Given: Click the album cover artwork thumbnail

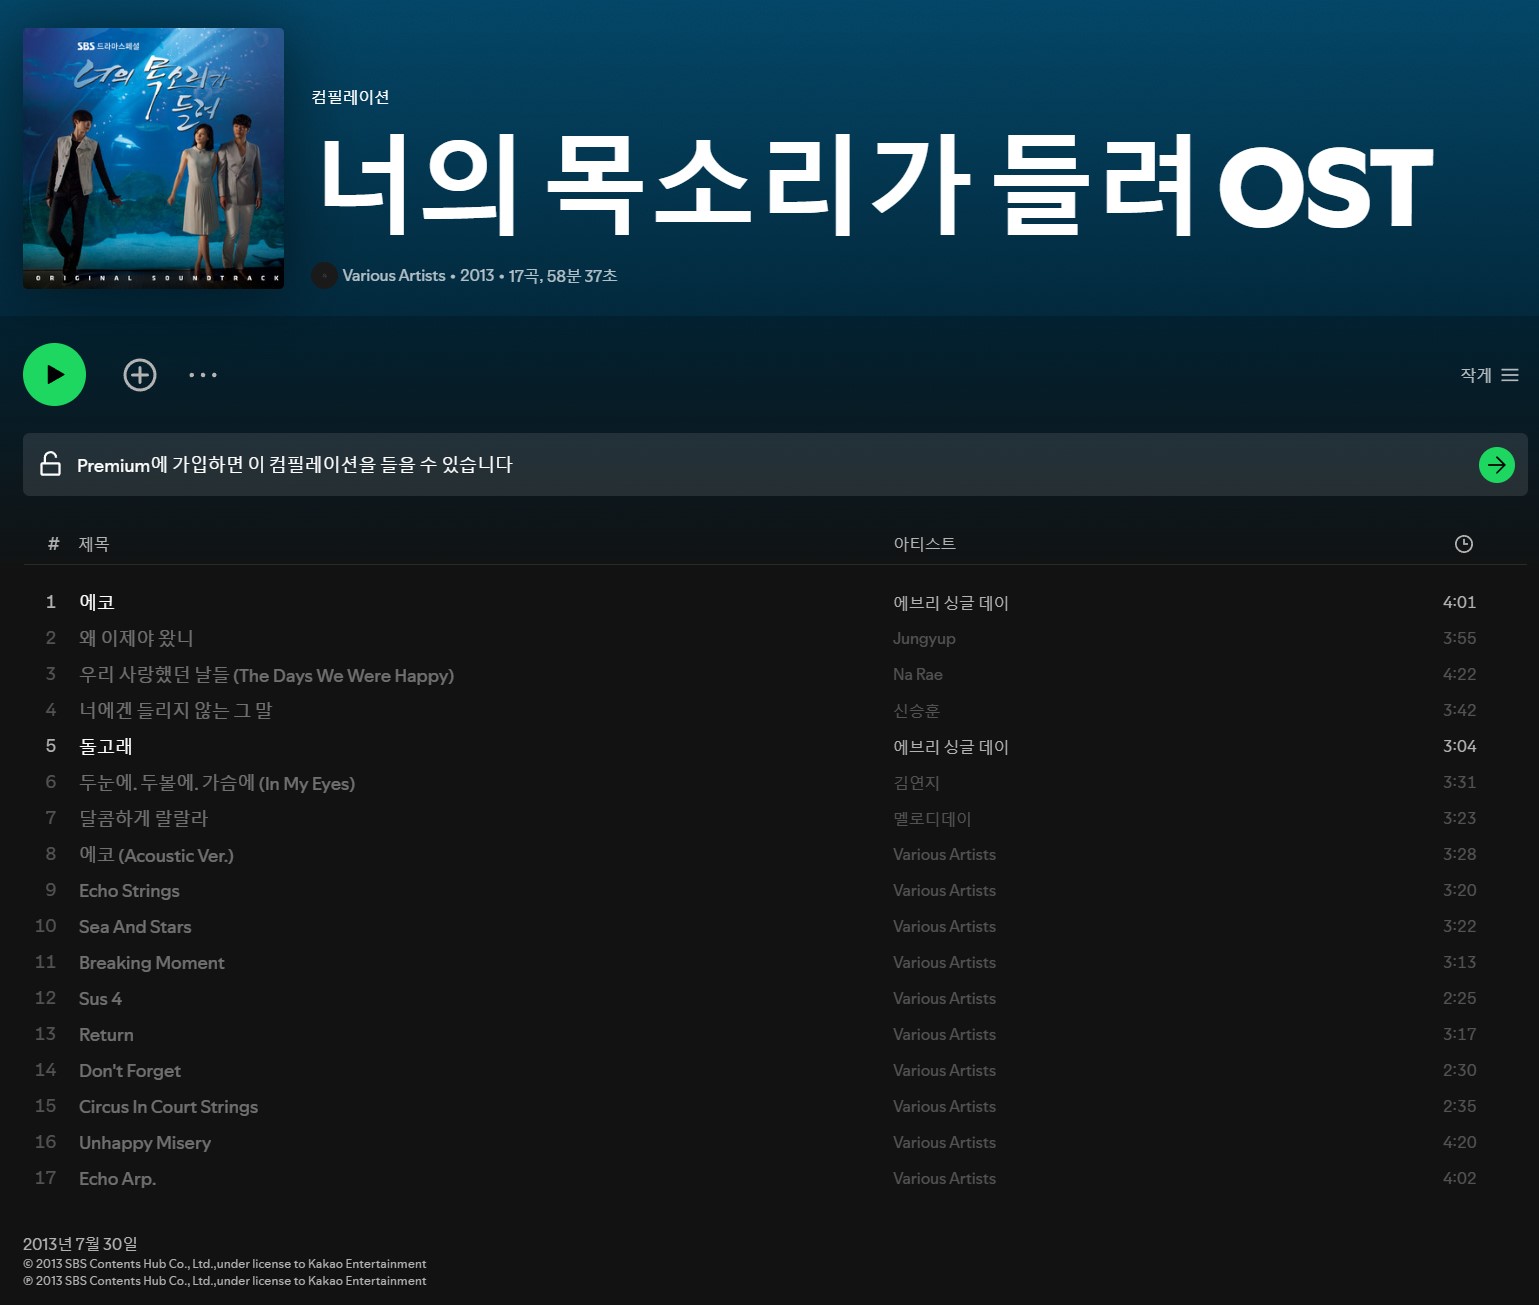Looking at the screenshot, I should (153, 158).
